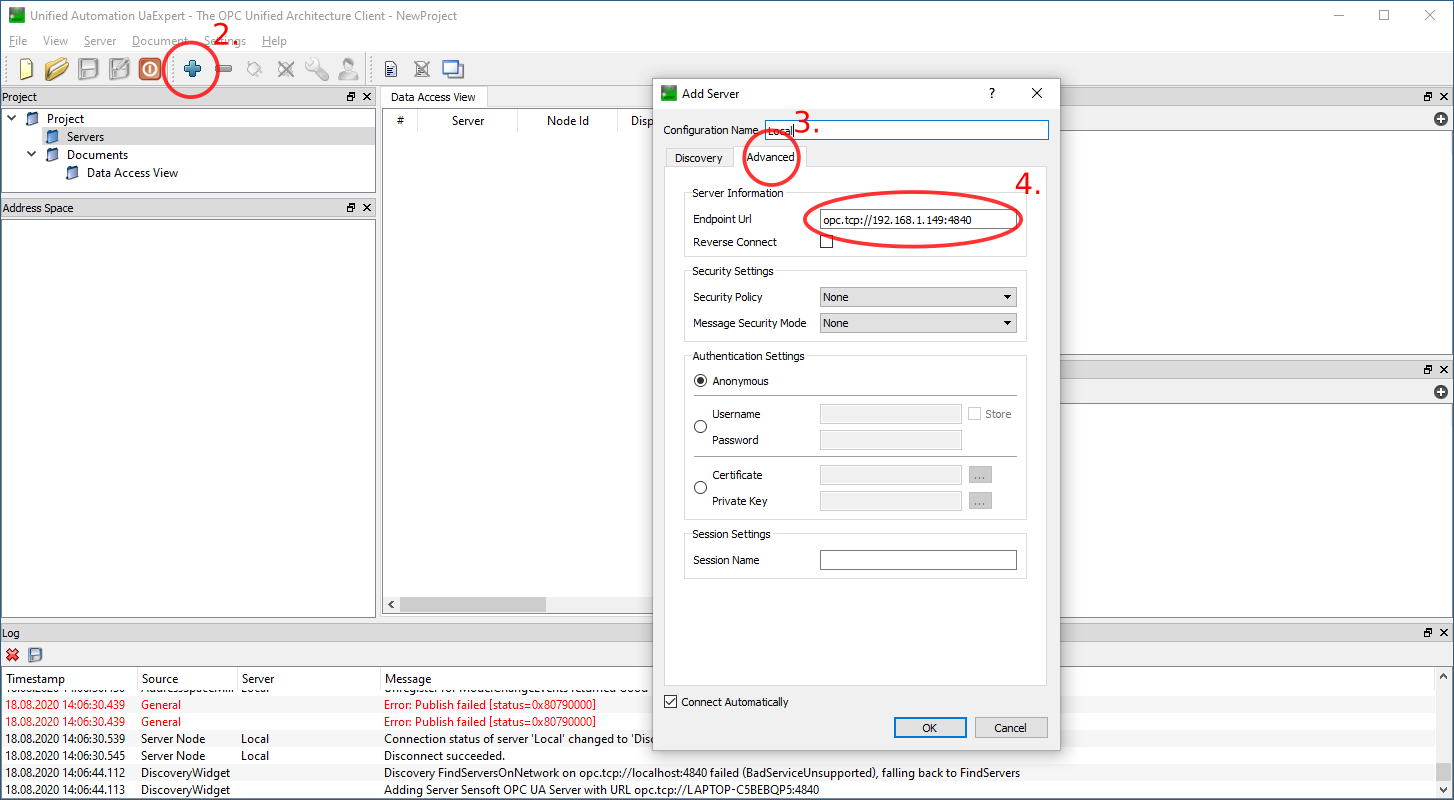1454x800 pixels.
Task: Click the Server column header in Data Access View
Action: (467, 121)
